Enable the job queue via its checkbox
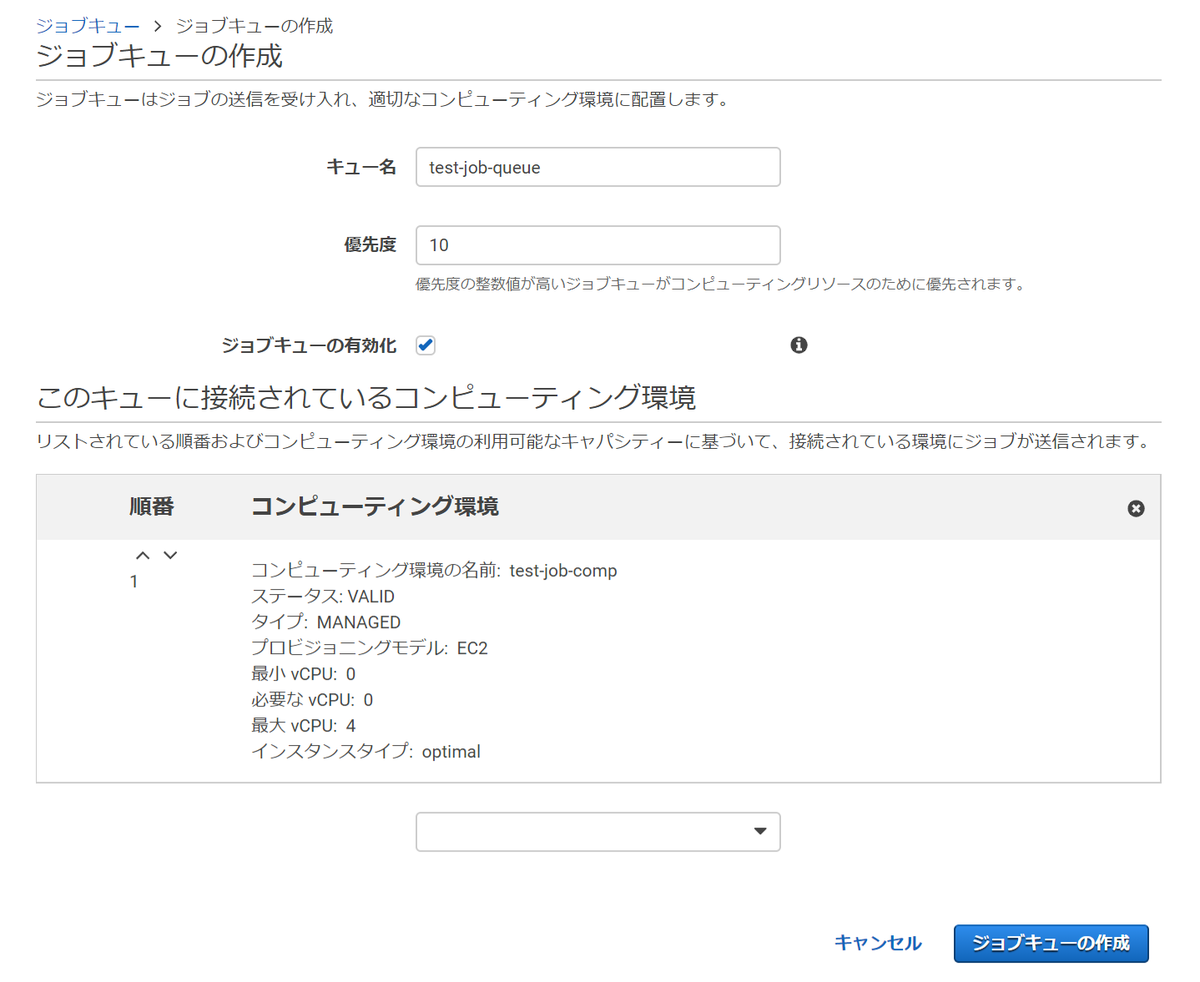Viewport: 1200px width, 982px height. click(425, 345)
